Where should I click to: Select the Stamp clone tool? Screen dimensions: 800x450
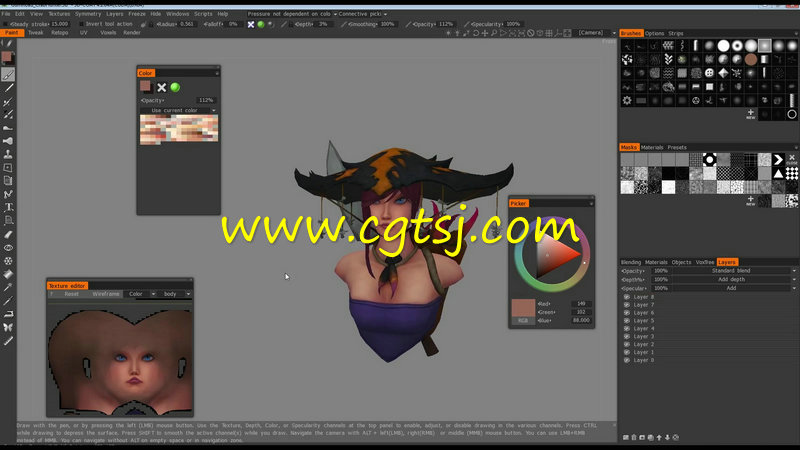(x=8, y=154)
